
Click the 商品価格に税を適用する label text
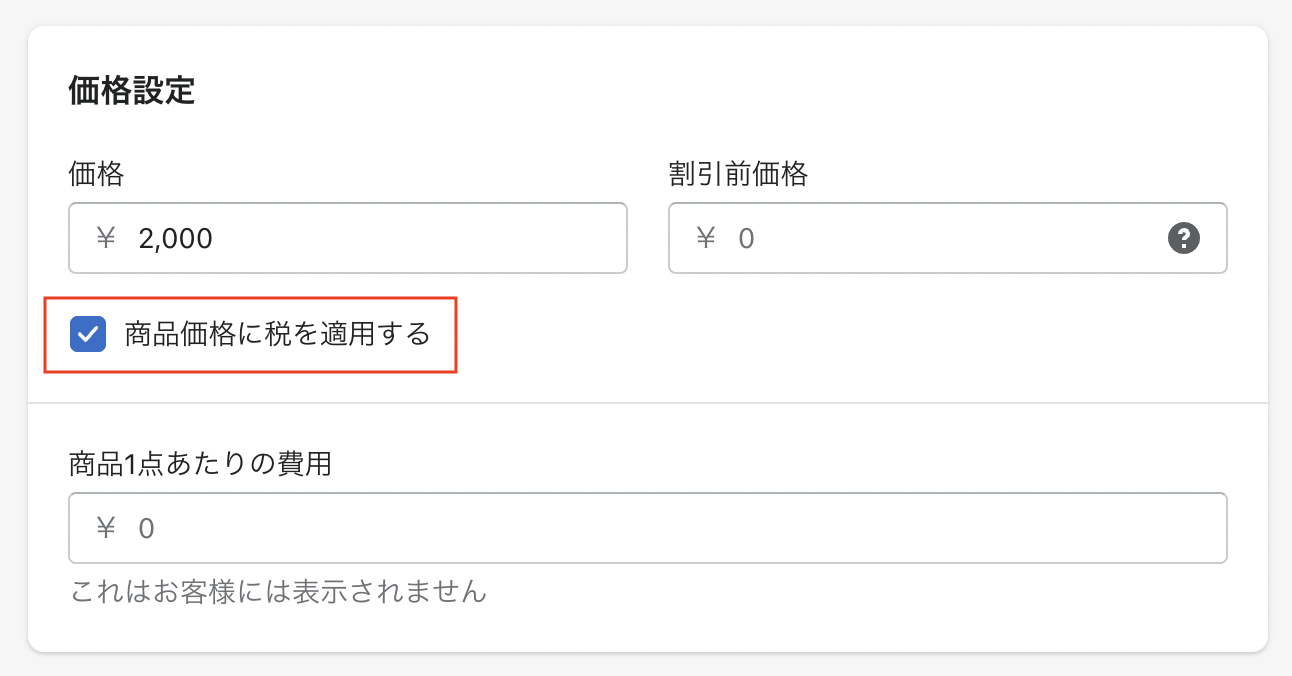click(x=277, y=334)
